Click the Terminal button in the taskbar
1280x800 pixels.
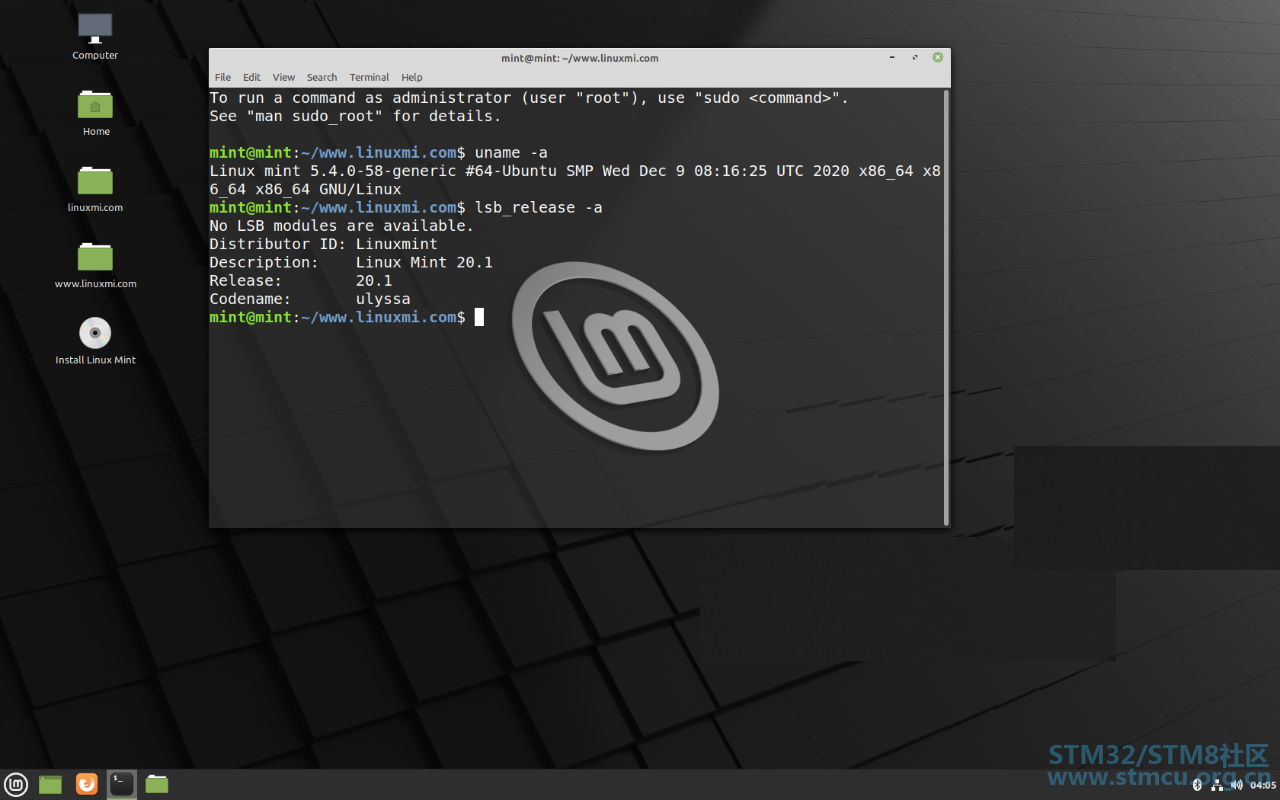click(122, 784)
